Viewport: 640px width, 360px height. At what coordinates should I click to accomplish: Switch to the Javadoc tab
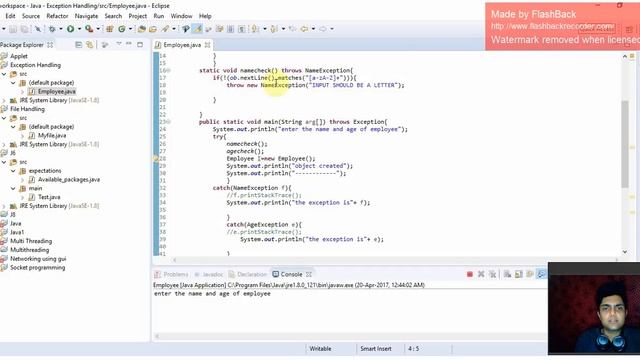pyautogui.click(x=209, y=274)
